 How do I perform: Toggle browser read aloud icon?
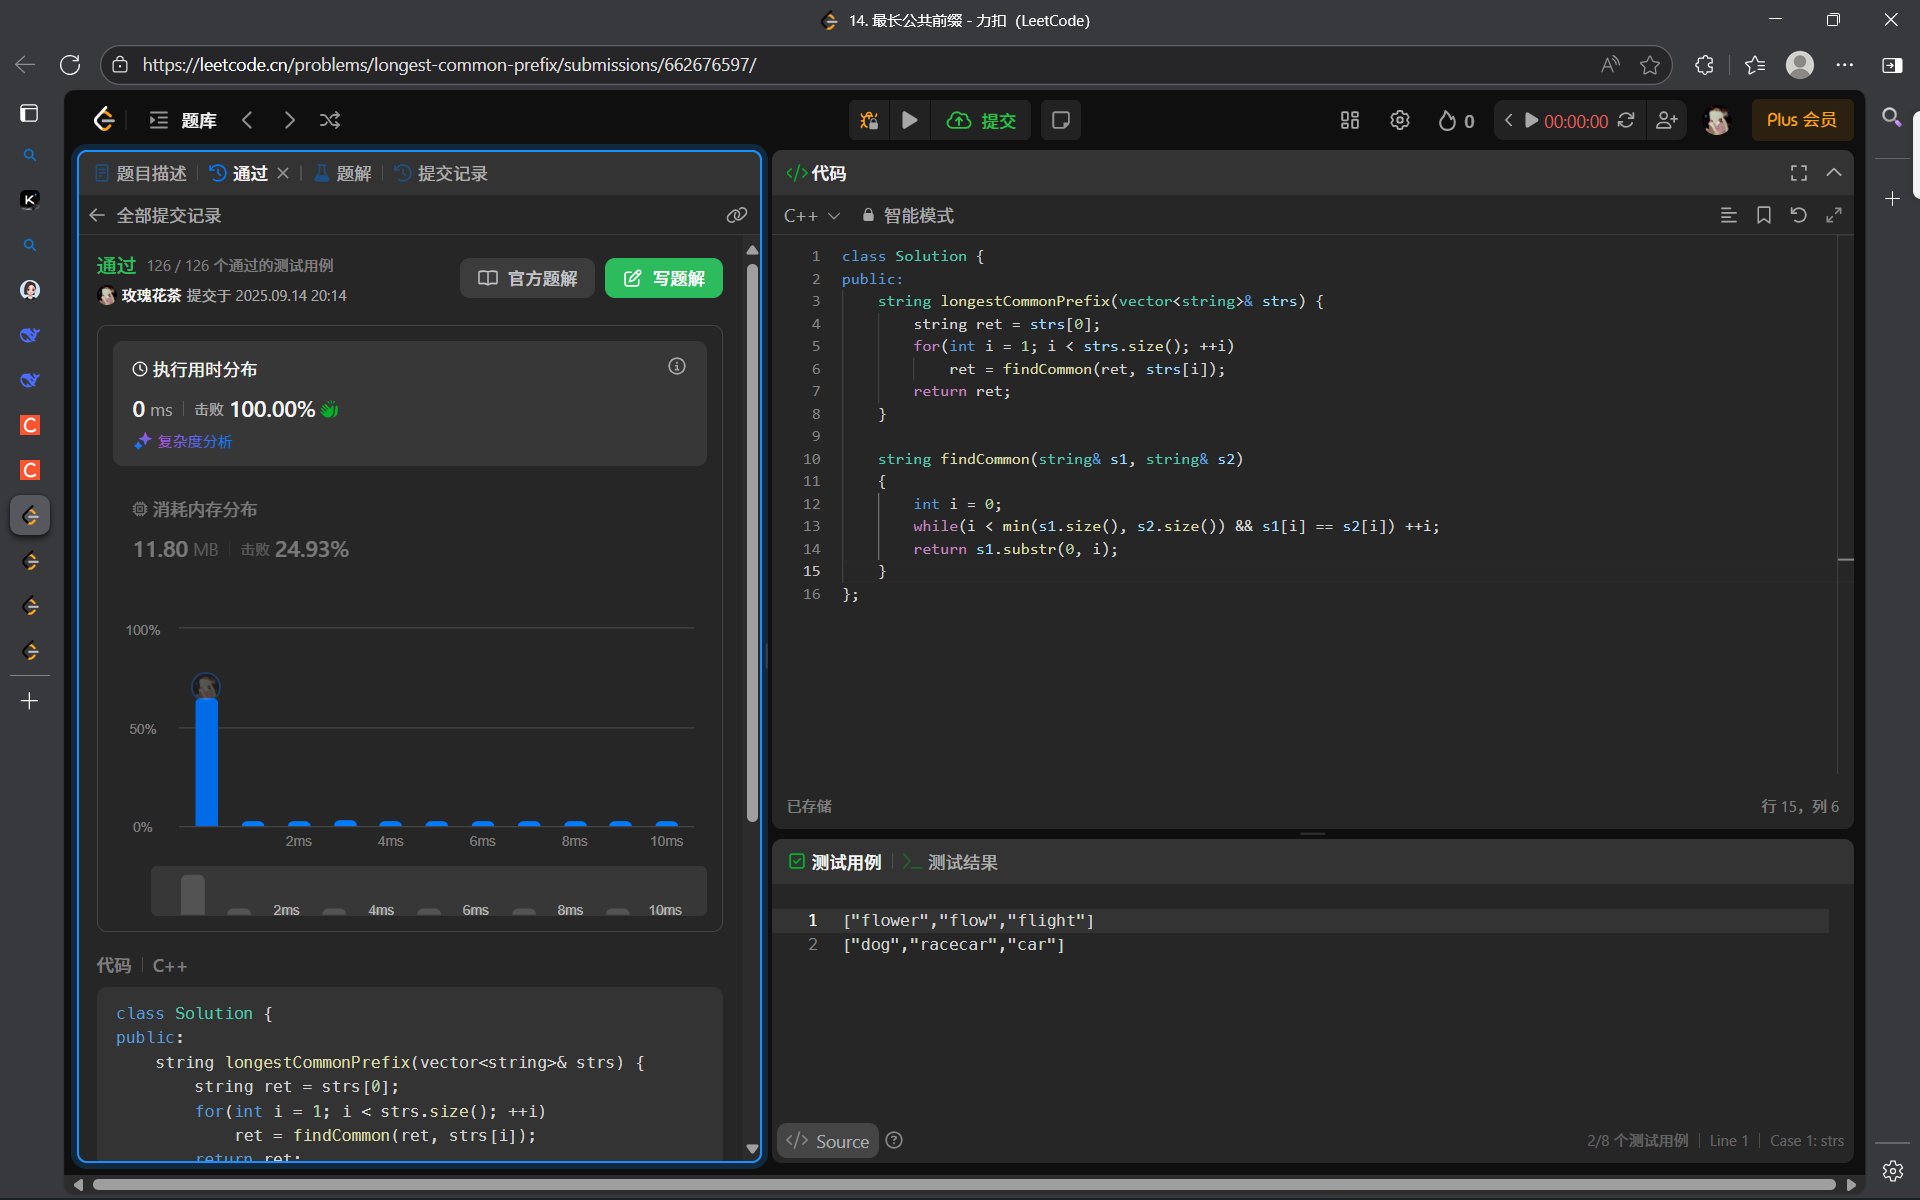(x=1610, y=65)
